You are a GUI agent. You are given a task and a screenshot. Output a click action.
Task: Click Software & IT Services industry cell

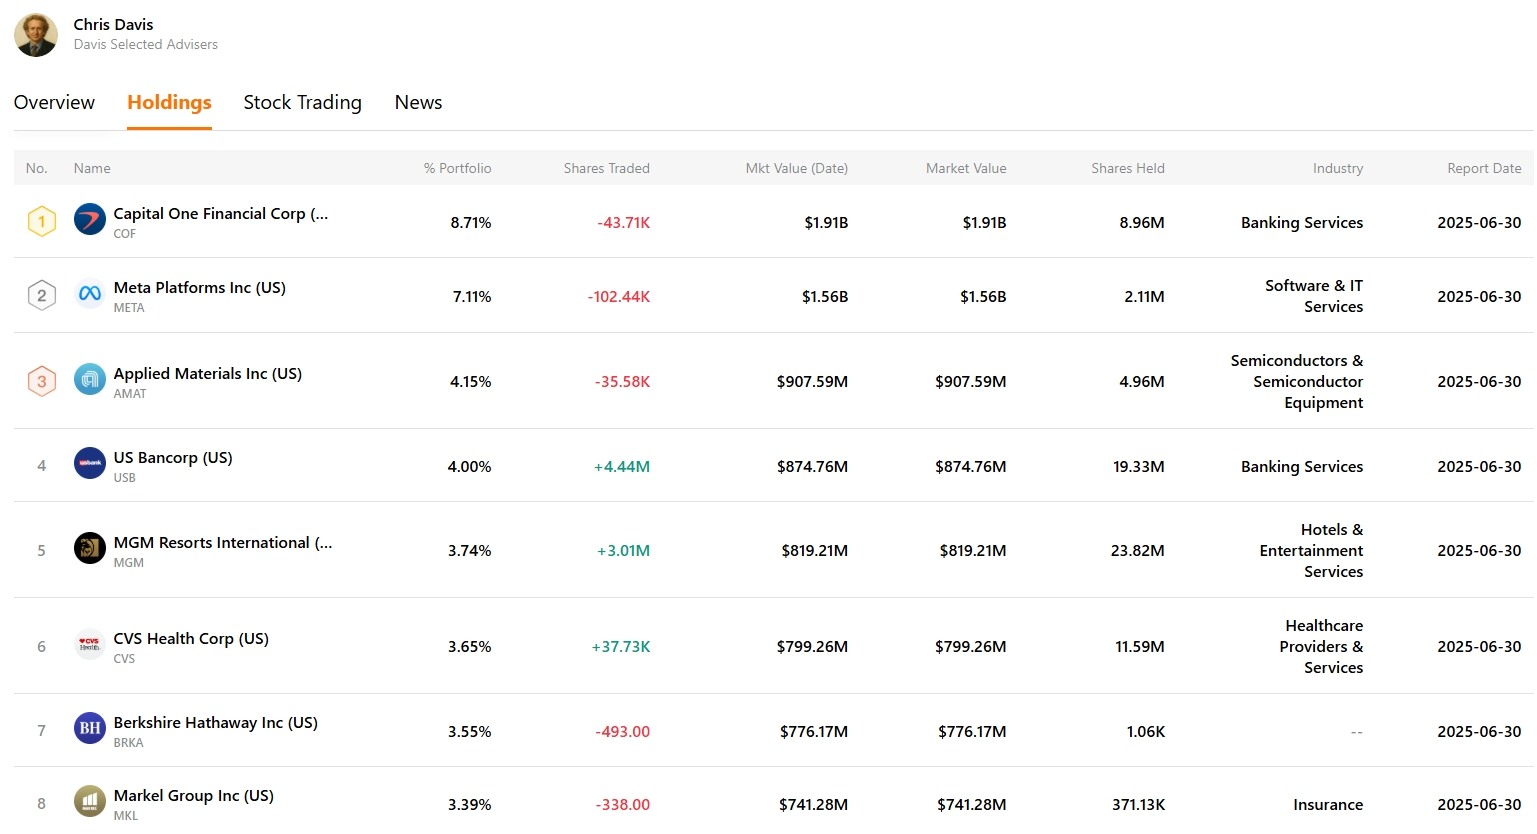point(1314,296)
